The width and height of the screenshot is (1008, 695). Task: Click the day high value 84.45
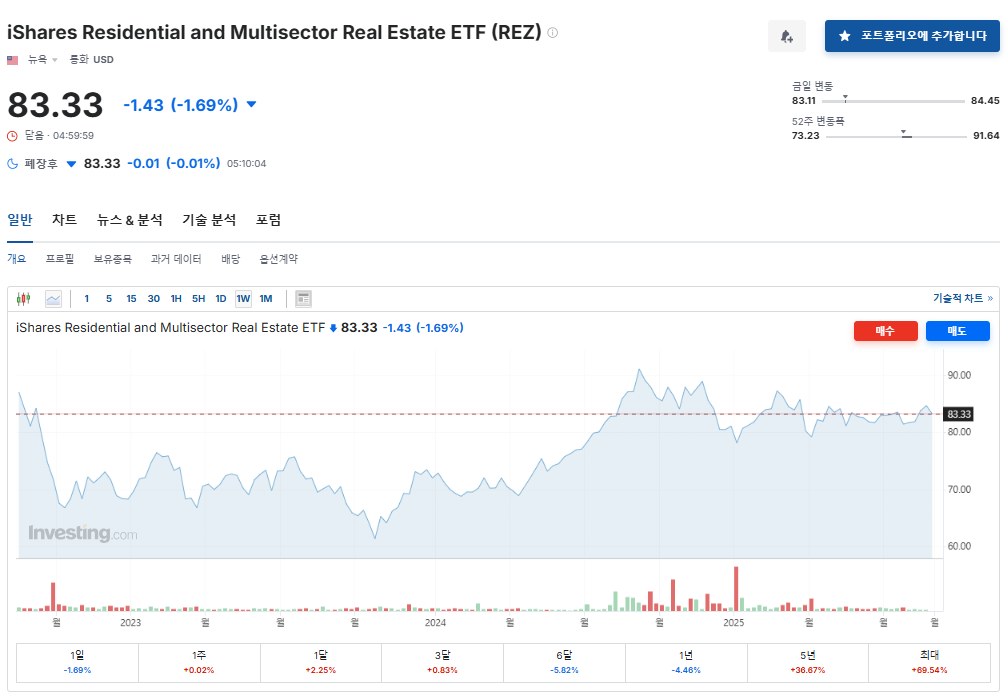[986, 100]
